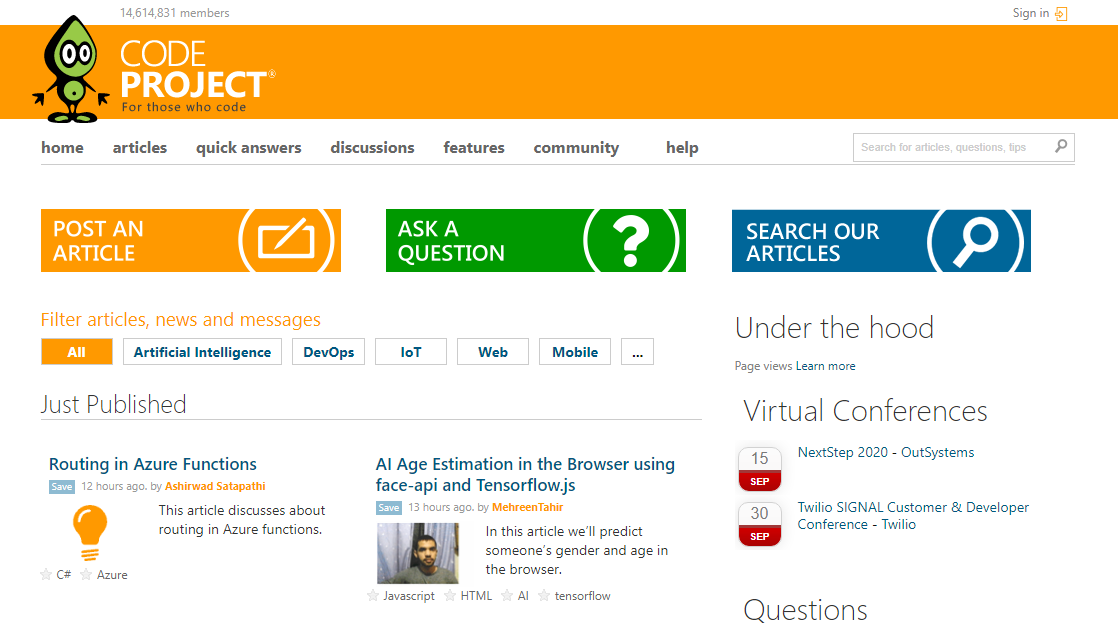Open the September 15 calendar icon
The width and height of the screenshot is (1118, 626).
coord(759,469)
